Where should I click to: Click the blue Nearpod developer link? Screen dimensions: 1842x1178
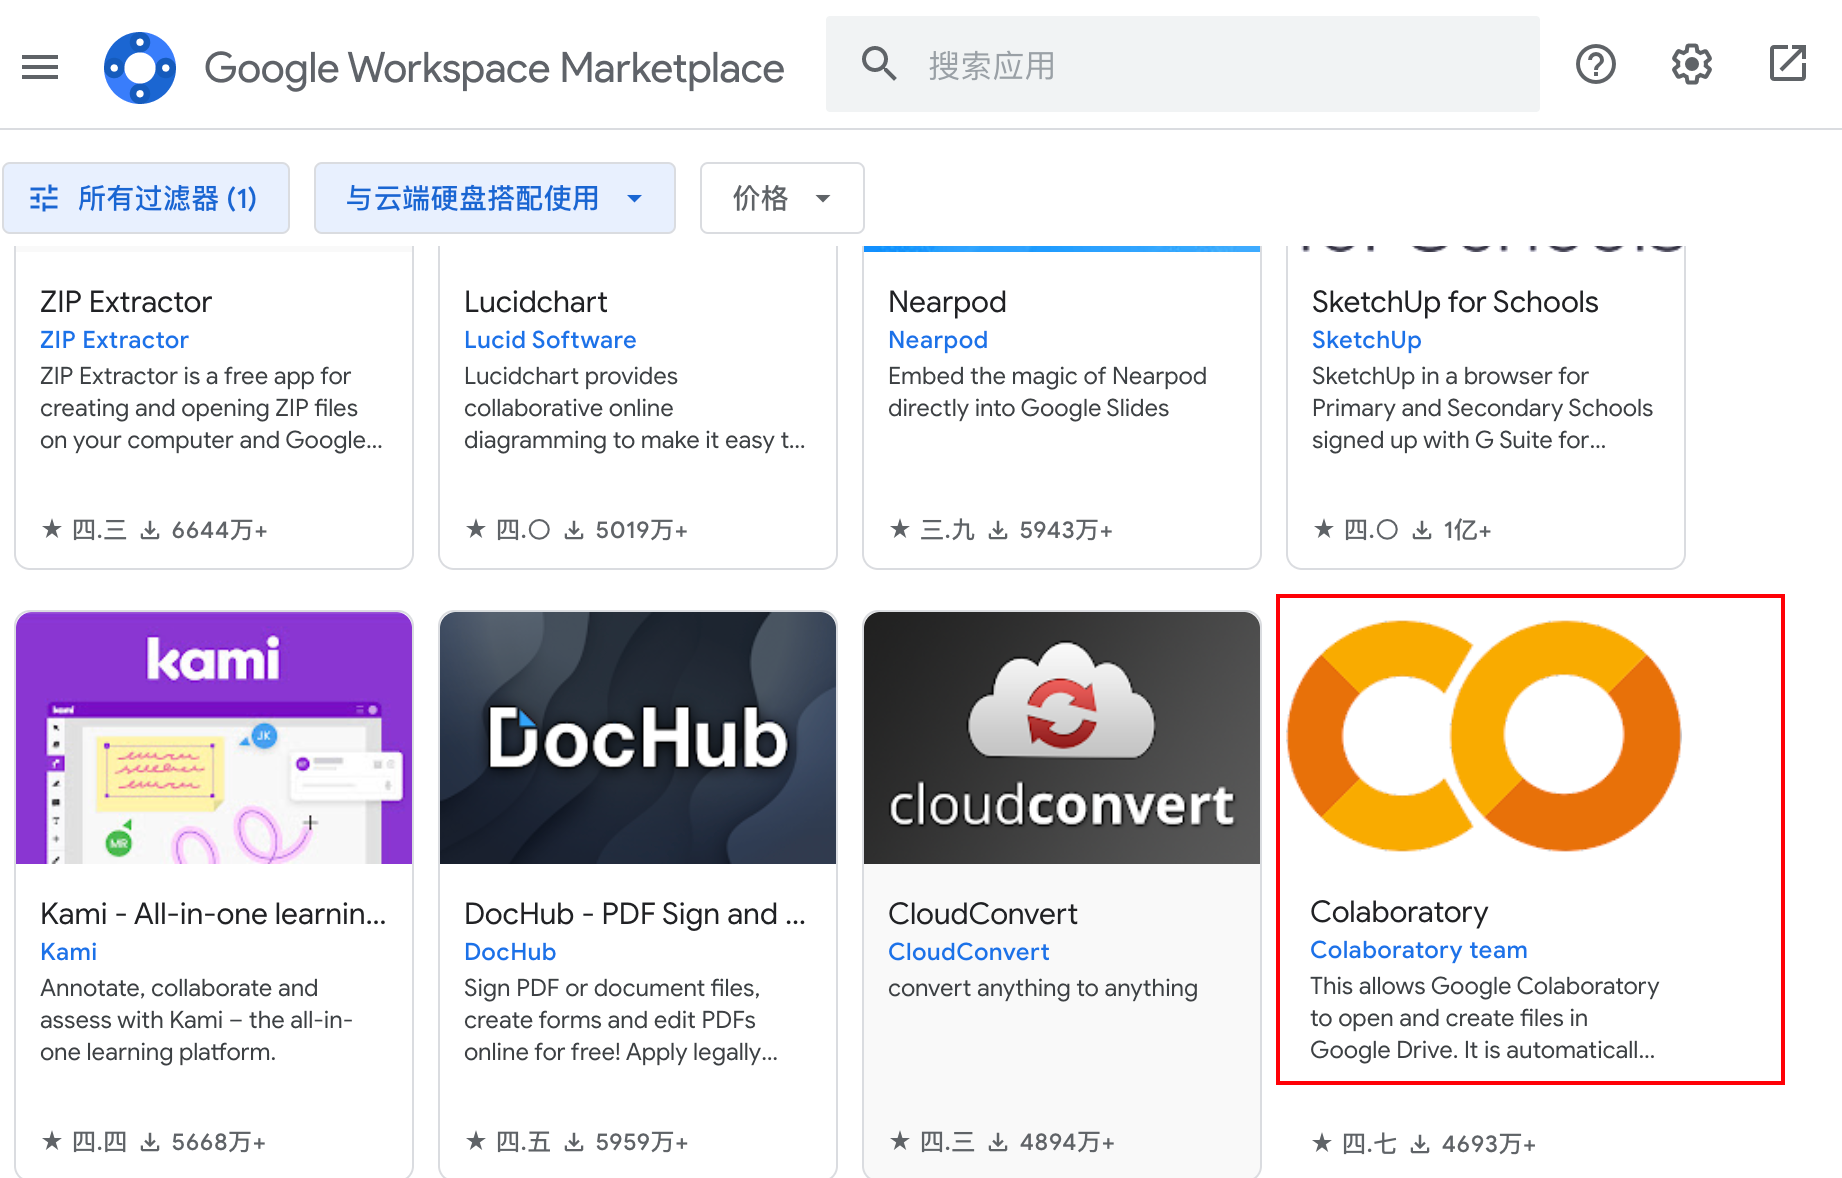click(x=938, y=340)
